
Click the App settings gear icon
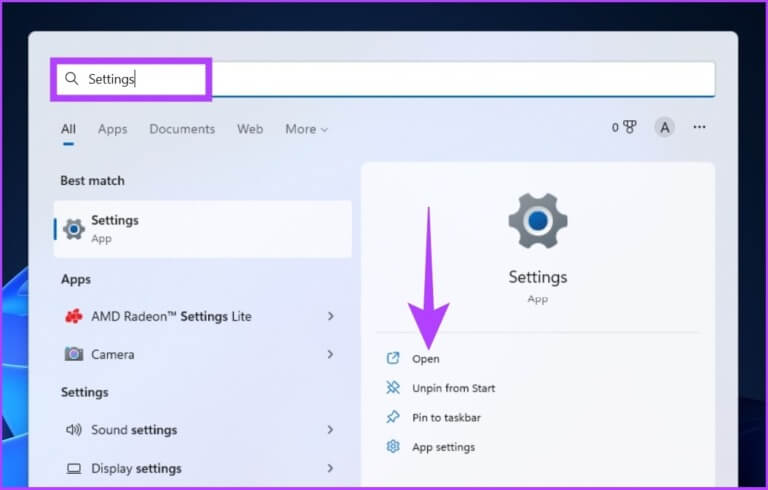point(393,446)
